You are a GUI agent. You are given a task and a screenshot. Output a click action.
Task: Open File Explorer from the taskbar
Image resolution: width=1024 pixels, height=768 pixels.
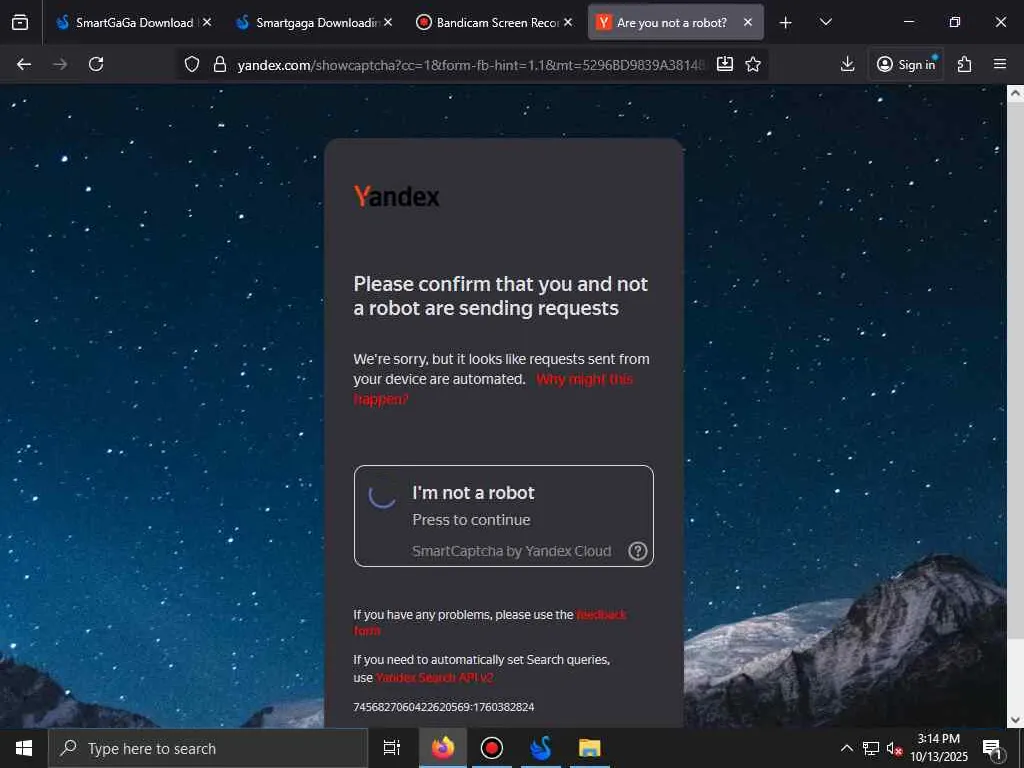click(x=590, y=748)
